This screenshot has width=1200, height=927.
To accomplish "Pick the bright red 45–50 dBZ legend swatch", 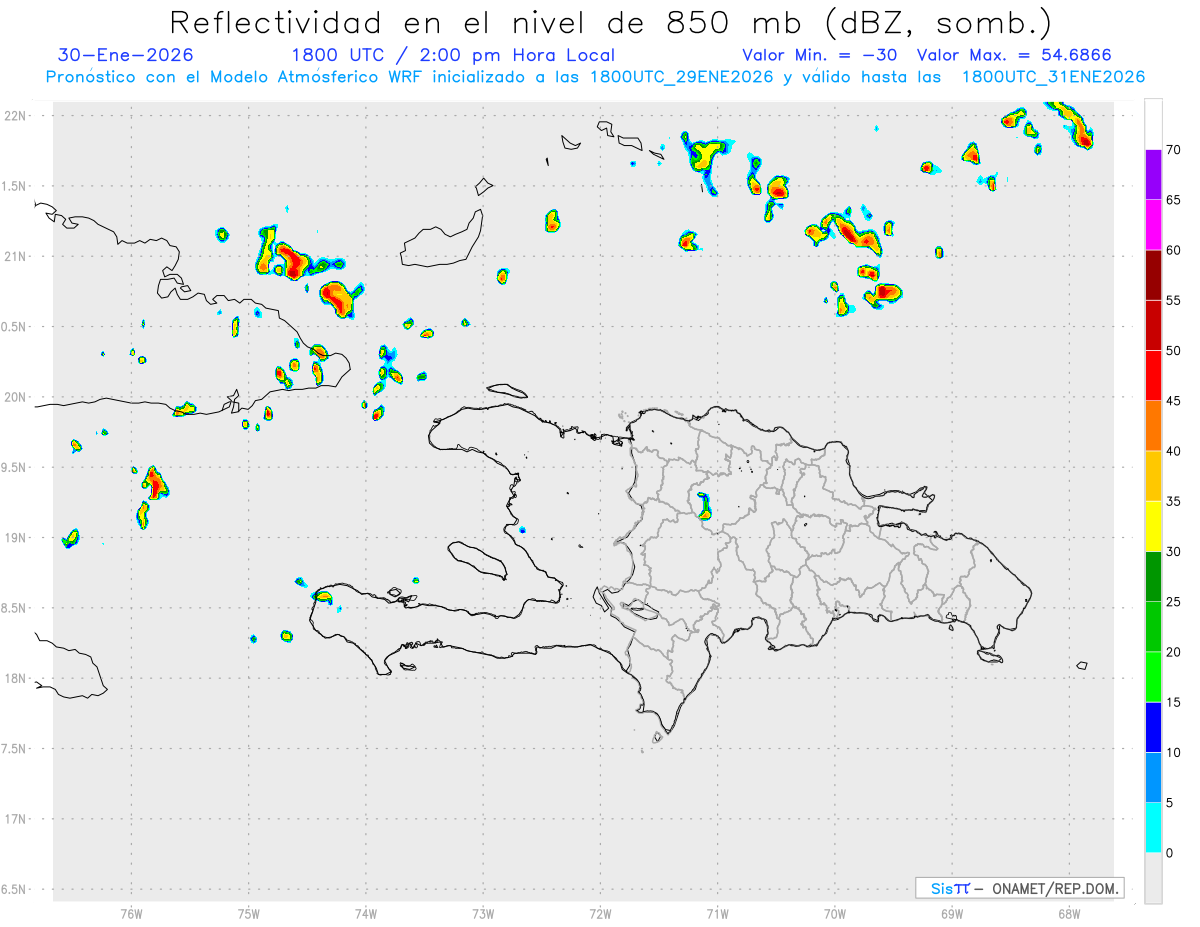I will (x=1153, y=375).
